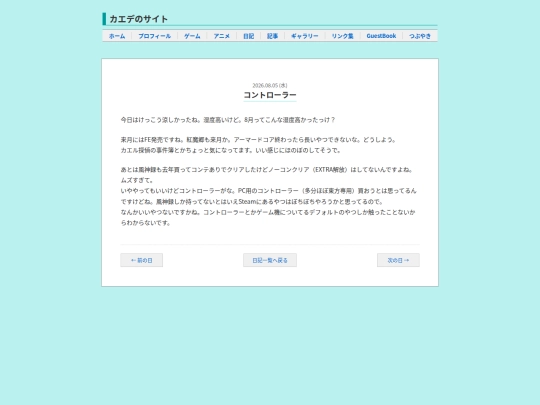
Task: Open the ギャラリー page
Action: [305, 36]
